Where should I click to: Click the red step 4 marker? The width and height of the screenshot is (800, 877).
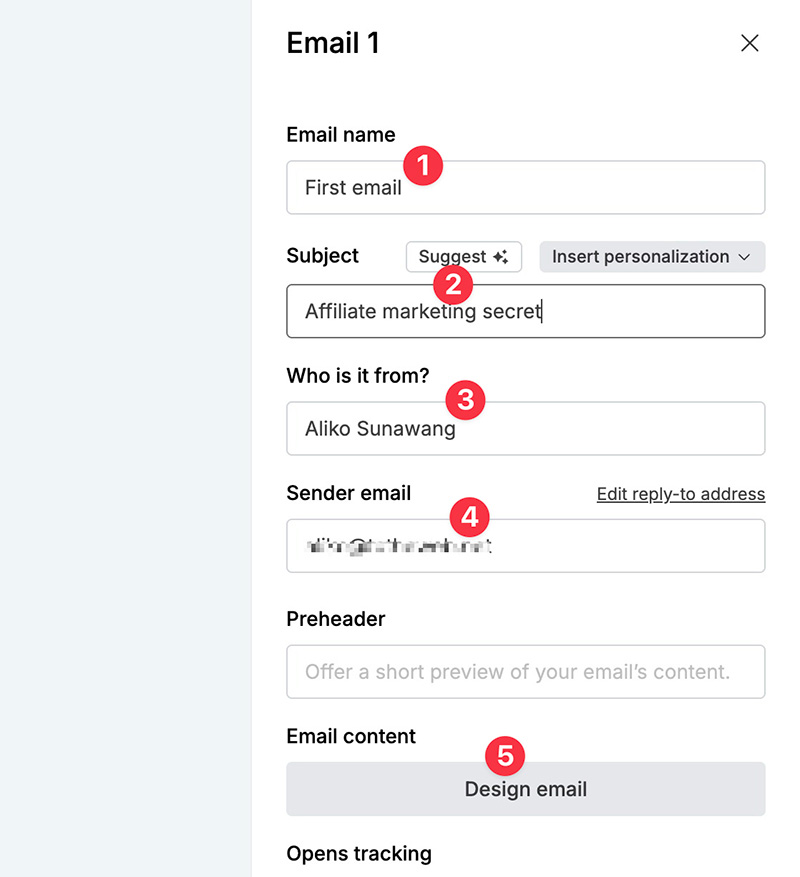click(469, 517)
